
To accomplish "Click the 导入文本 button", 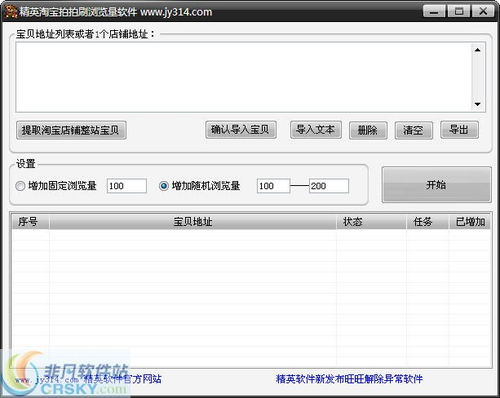I will (x=316, y=129).
